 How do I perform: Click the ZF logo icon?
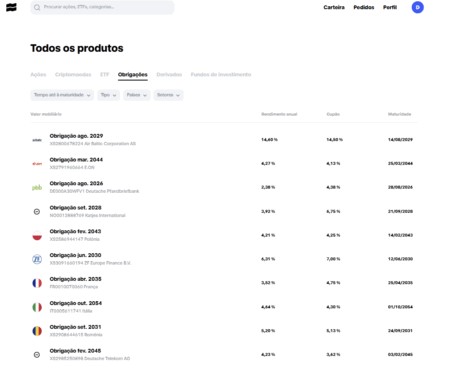pos(37,259)
